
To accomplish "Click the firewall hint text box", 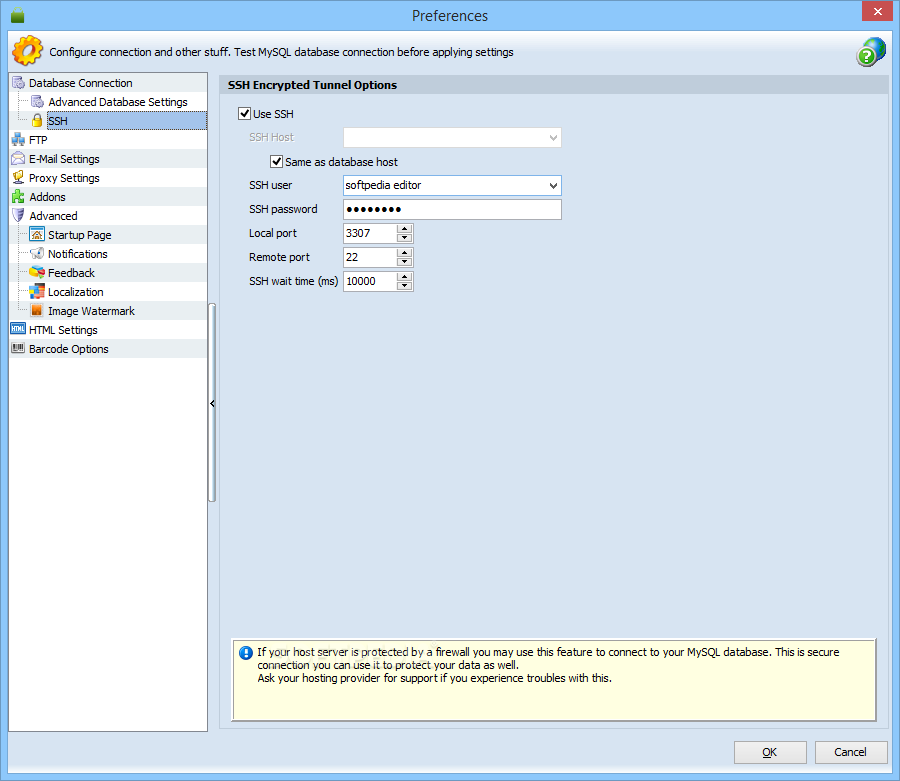I will [x=554, y=680].
